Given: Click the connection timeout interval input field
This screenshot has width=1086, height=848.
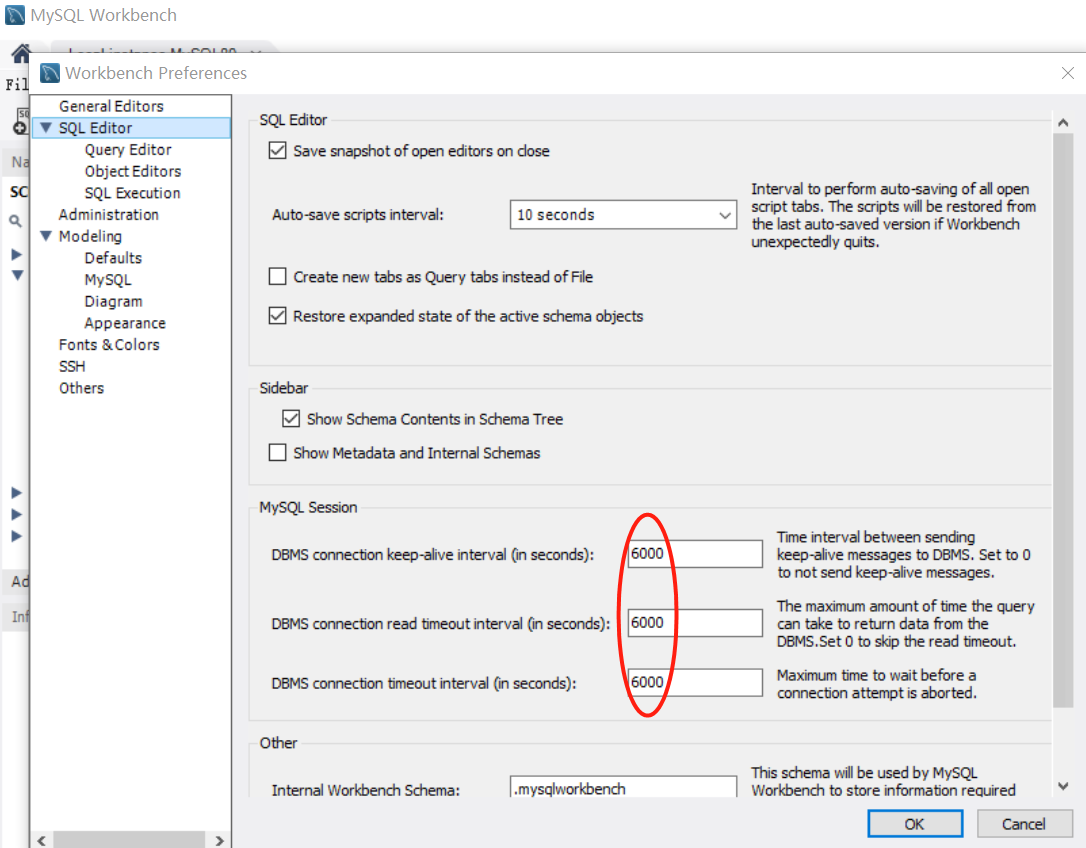Looking at the screenshot, I should coord(695,682).
